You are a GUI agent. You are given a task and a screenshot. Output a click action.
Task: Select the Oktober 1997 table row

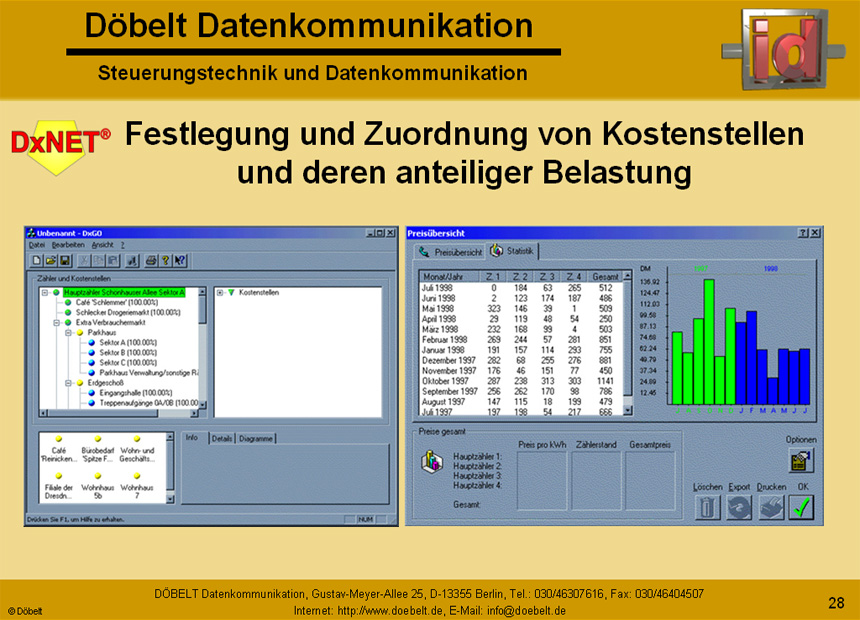tap(521, 381)
